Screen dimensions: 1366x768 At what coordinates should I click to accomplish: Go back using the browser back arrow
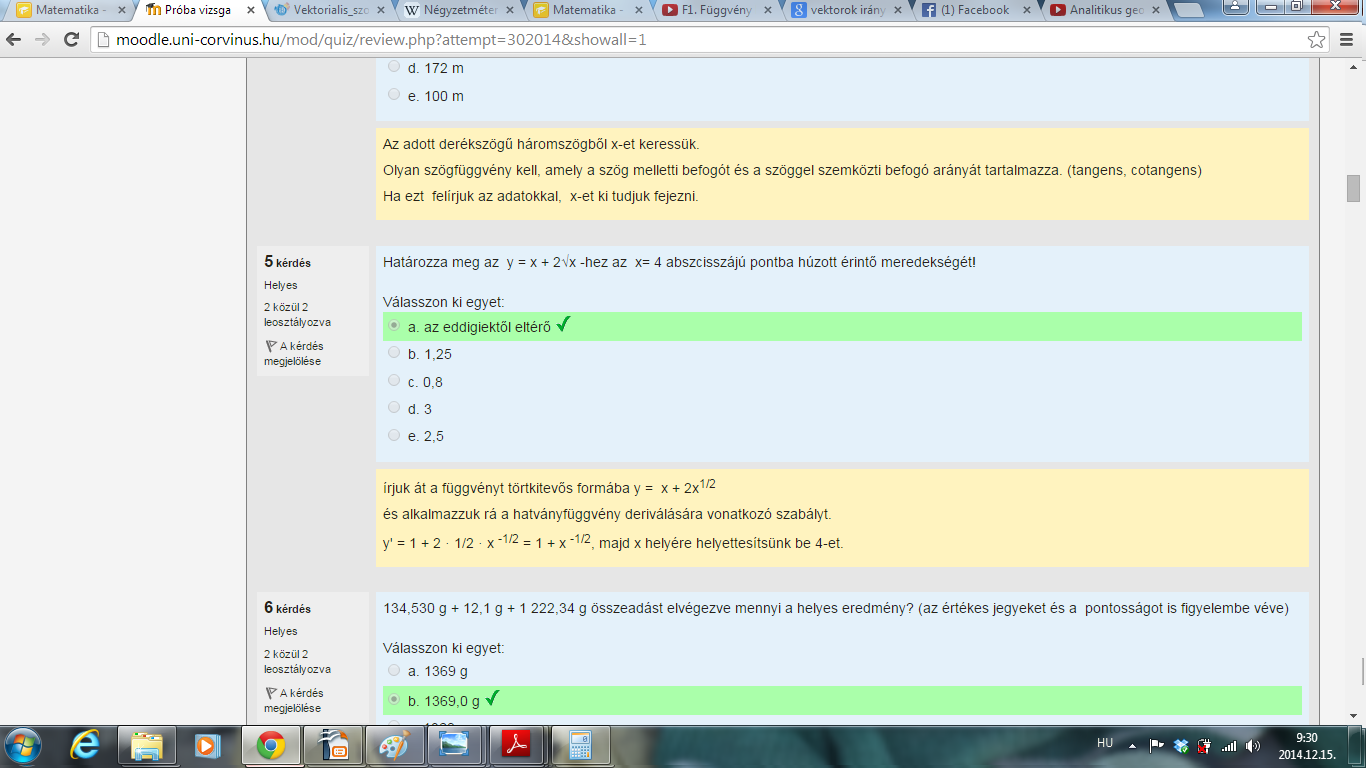16,40
